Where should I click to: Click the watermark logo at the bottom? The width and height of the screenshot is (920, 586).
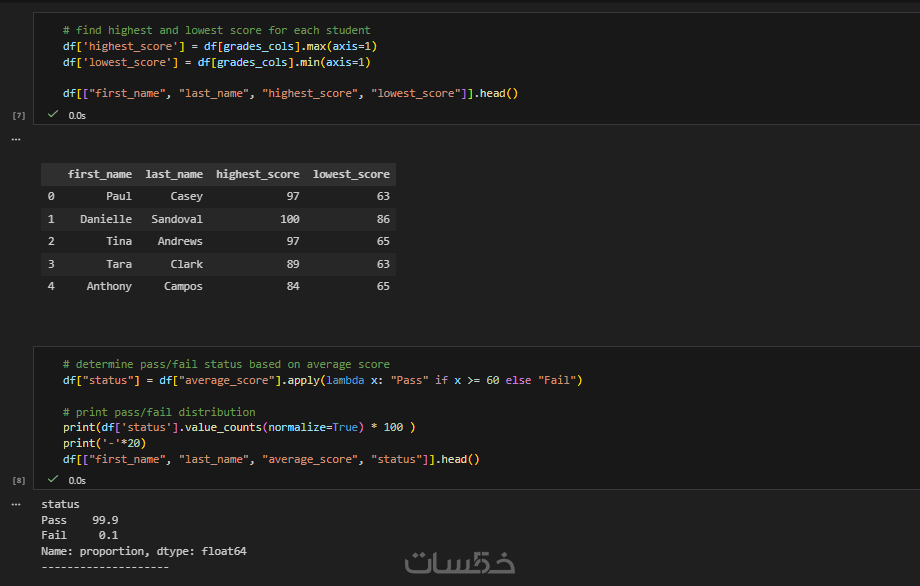pos(460,563)
